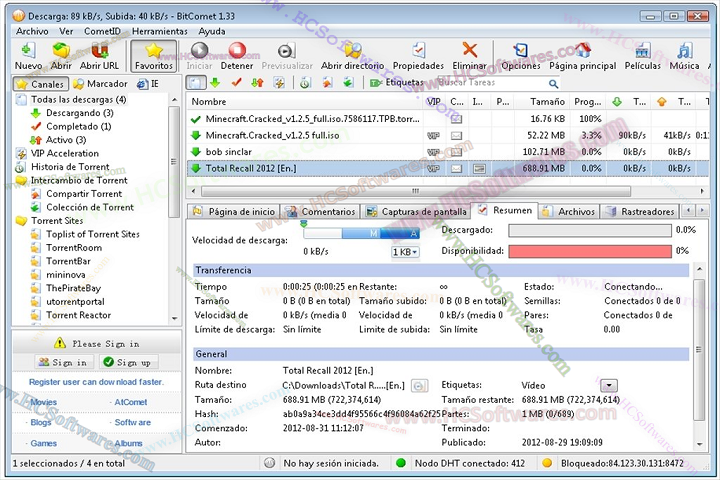Open the AtComet link
The width and height of the screenshot is (720, 480).
130,402
